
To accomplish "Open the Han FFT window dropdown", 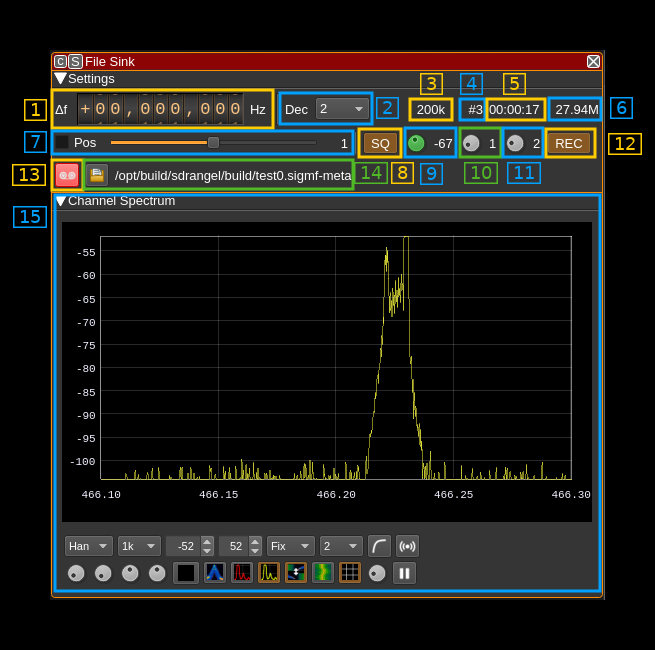I will pos(89,546).
